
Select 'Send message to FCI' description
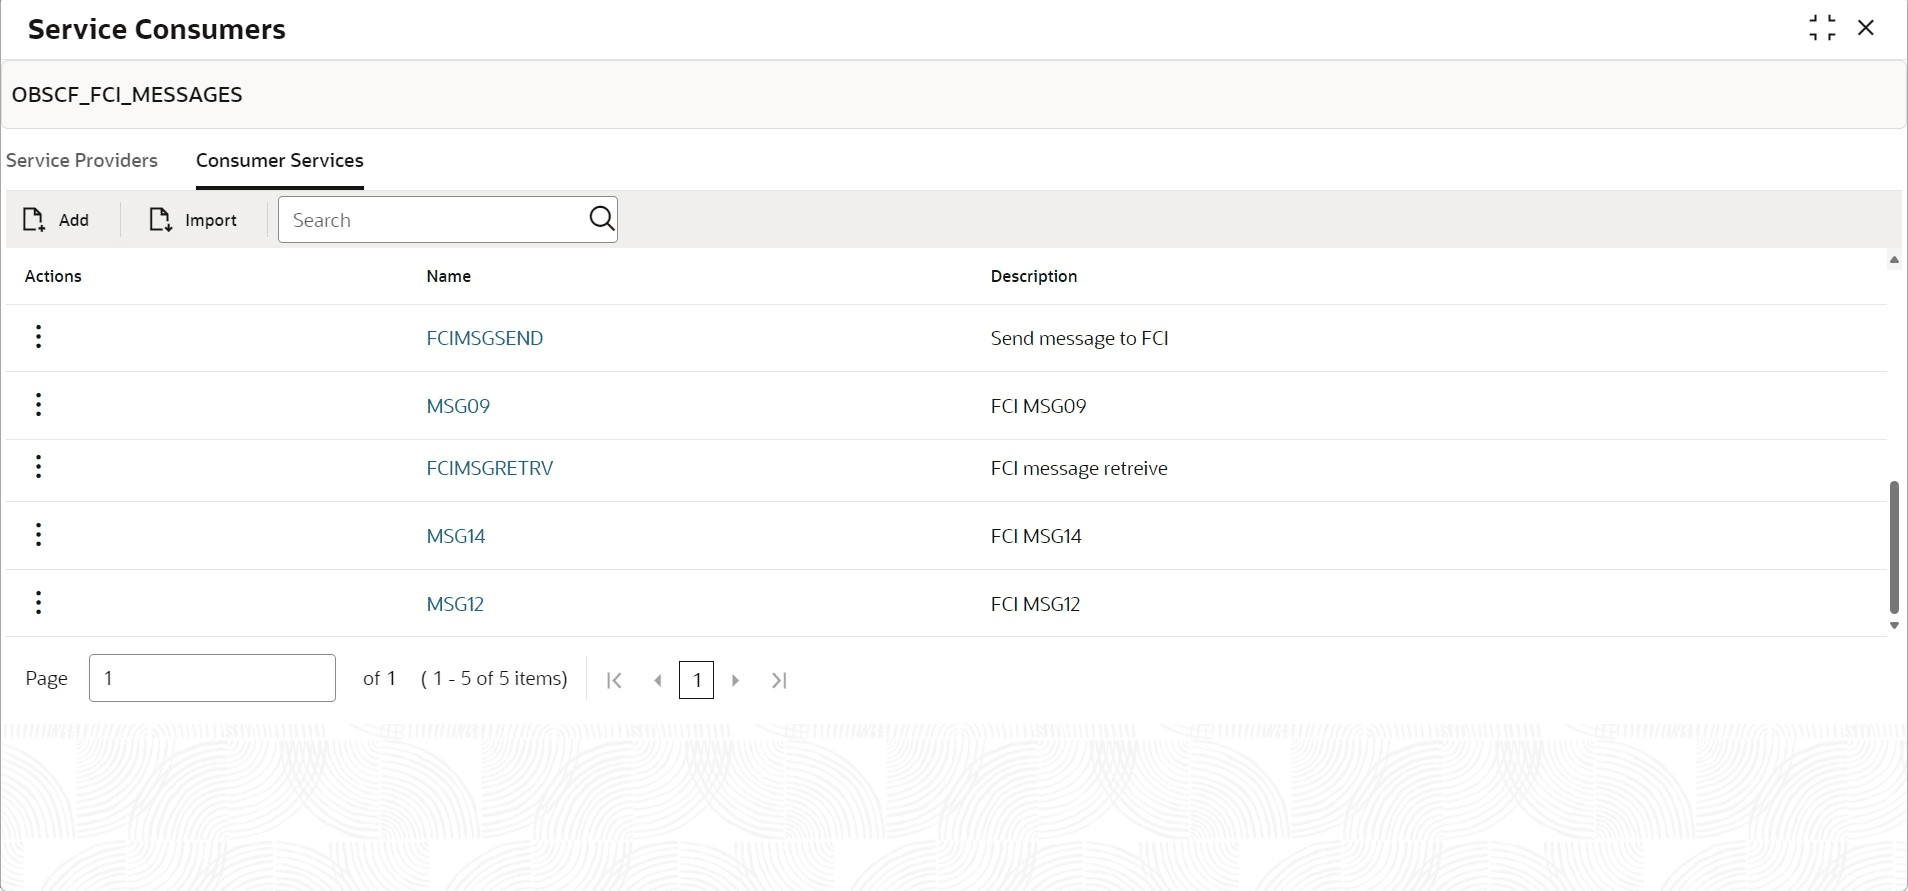click(x=1080, y=338)
